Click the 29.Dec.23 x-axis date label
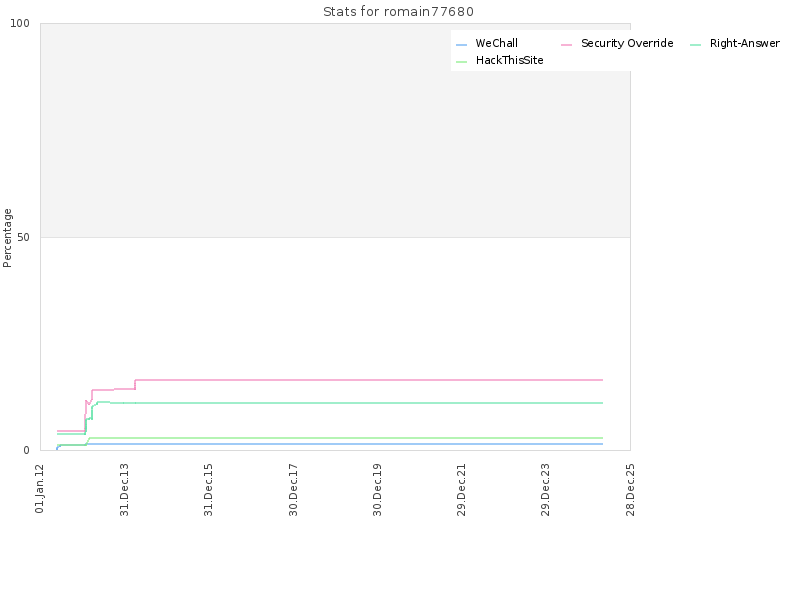Viewport: 800px width, 600px height. point(545,490)
